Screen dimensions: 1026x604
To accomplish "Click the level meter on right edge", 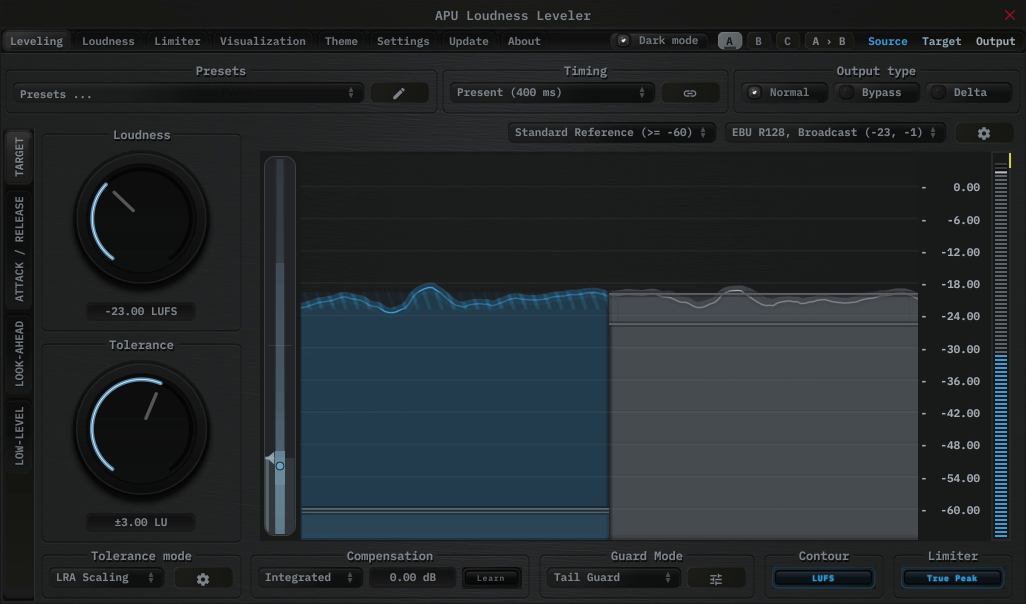I will [1000, 346].
